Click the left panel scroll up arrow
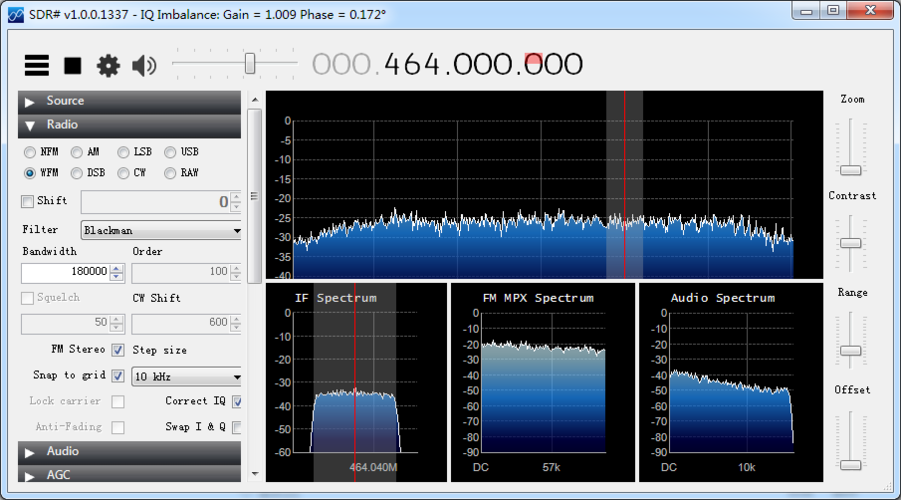 pos(255,100)
